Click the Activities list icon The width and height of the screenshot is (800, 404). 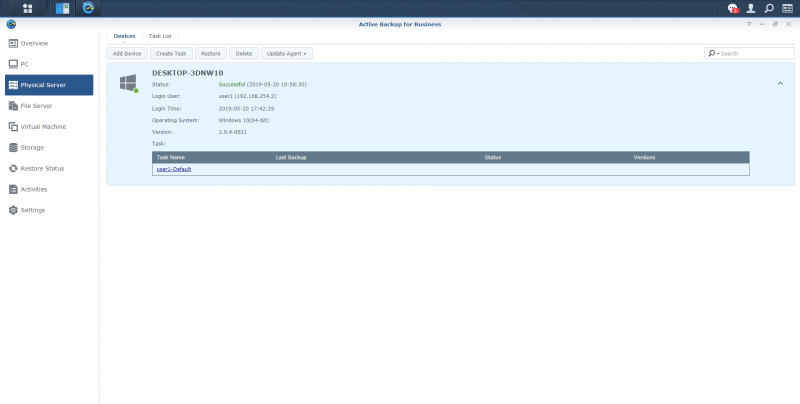pyautogui.click(x=13, y=189)
